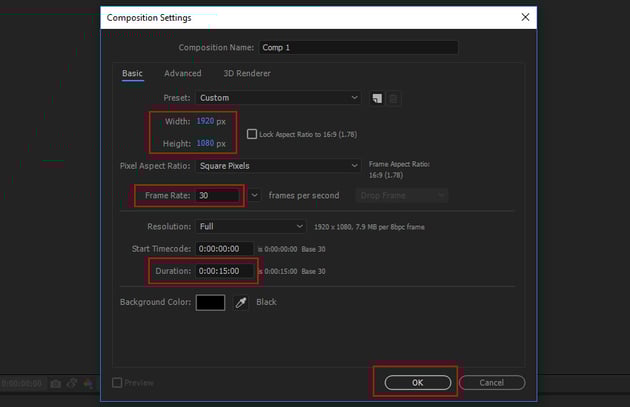Image resolution: width=630 pixels, height=407 pixels.
Task: Click the snapshot camera icon in bottom bar
Action: 56,383
